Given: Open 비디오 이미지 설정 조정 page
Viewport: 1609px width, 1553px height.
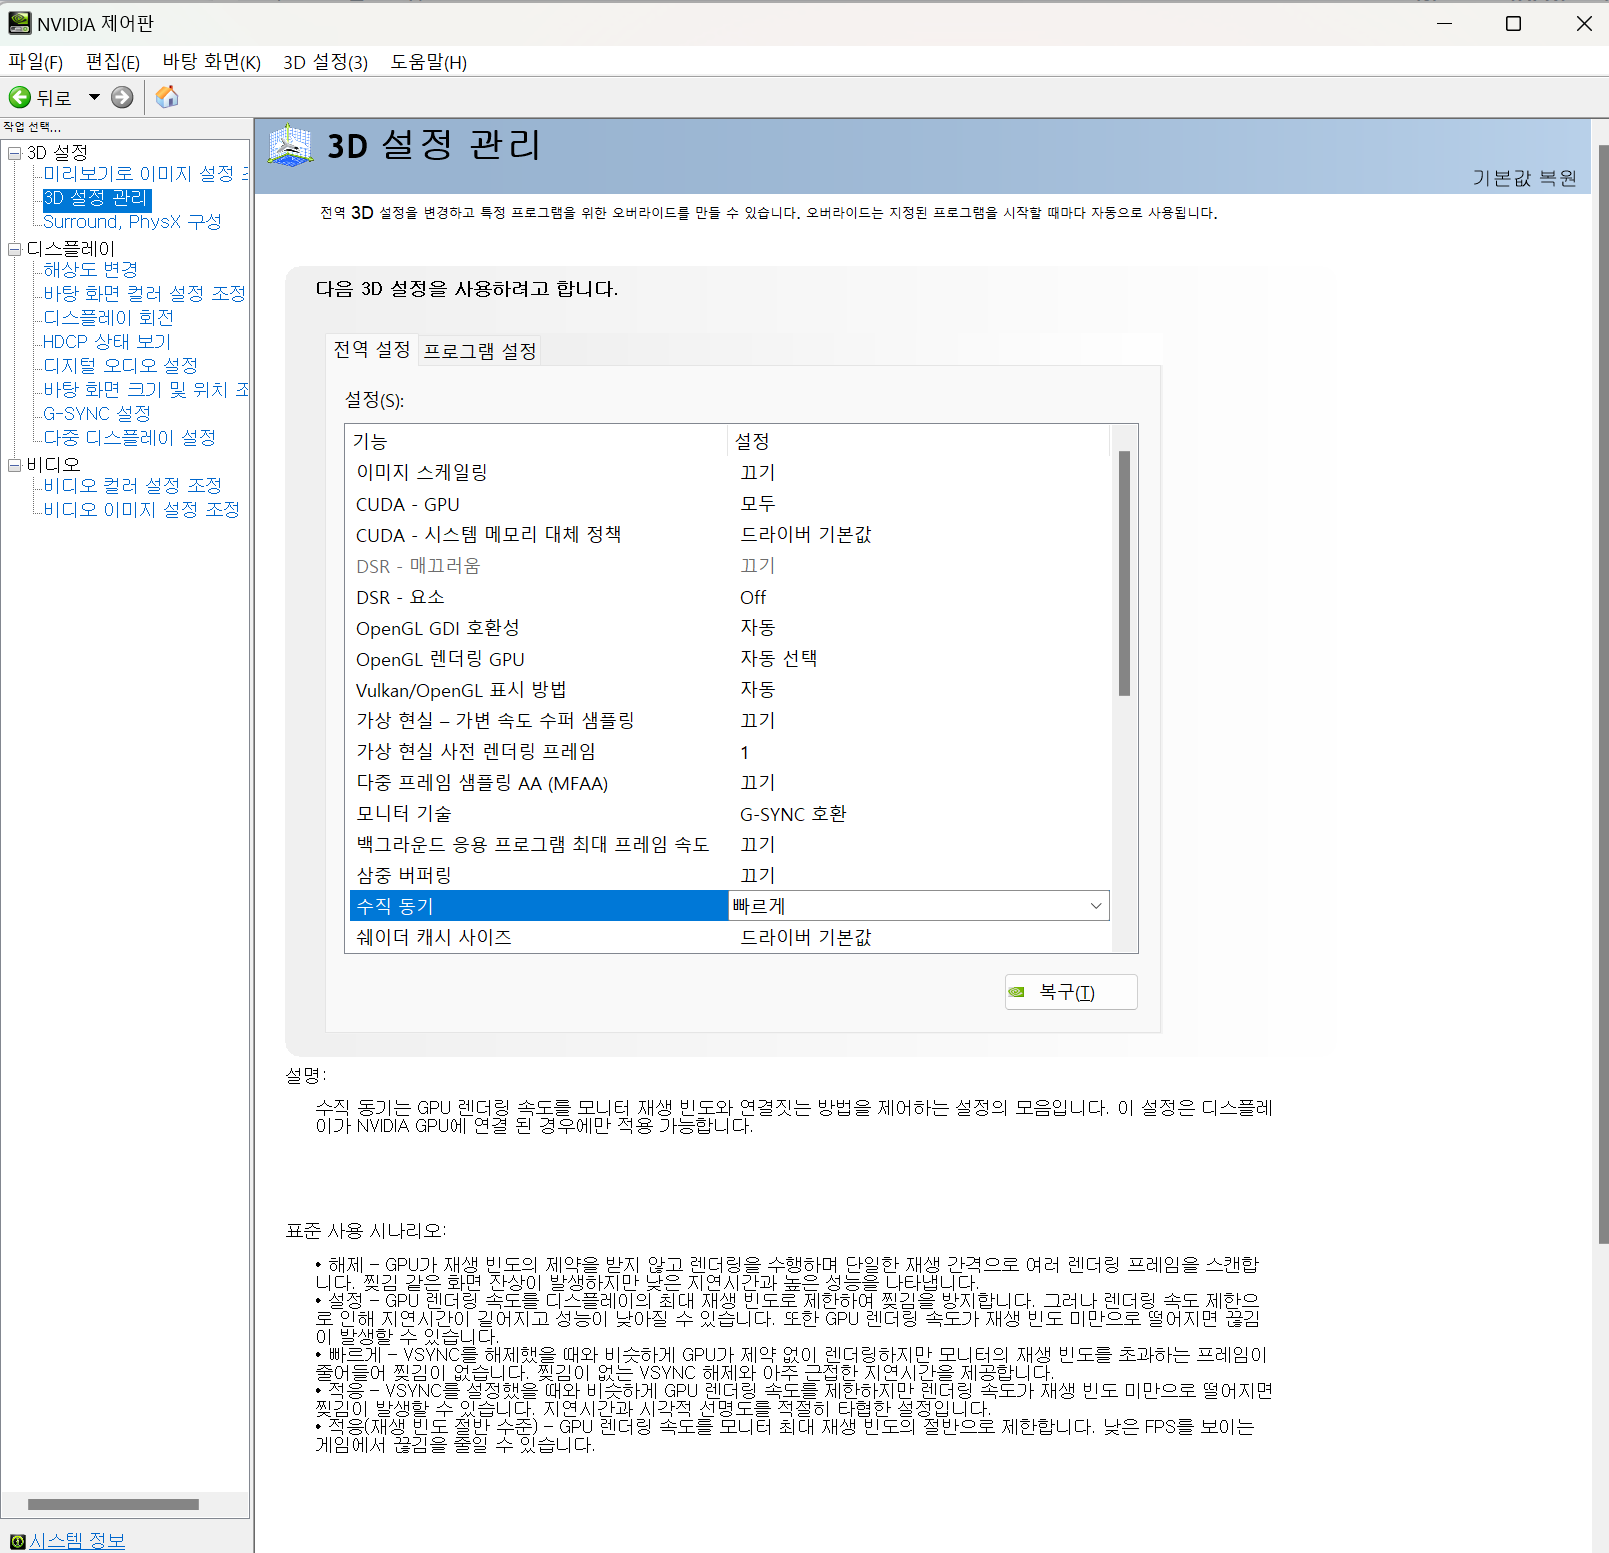Looking at the screenshot, I should click(141, 510).
